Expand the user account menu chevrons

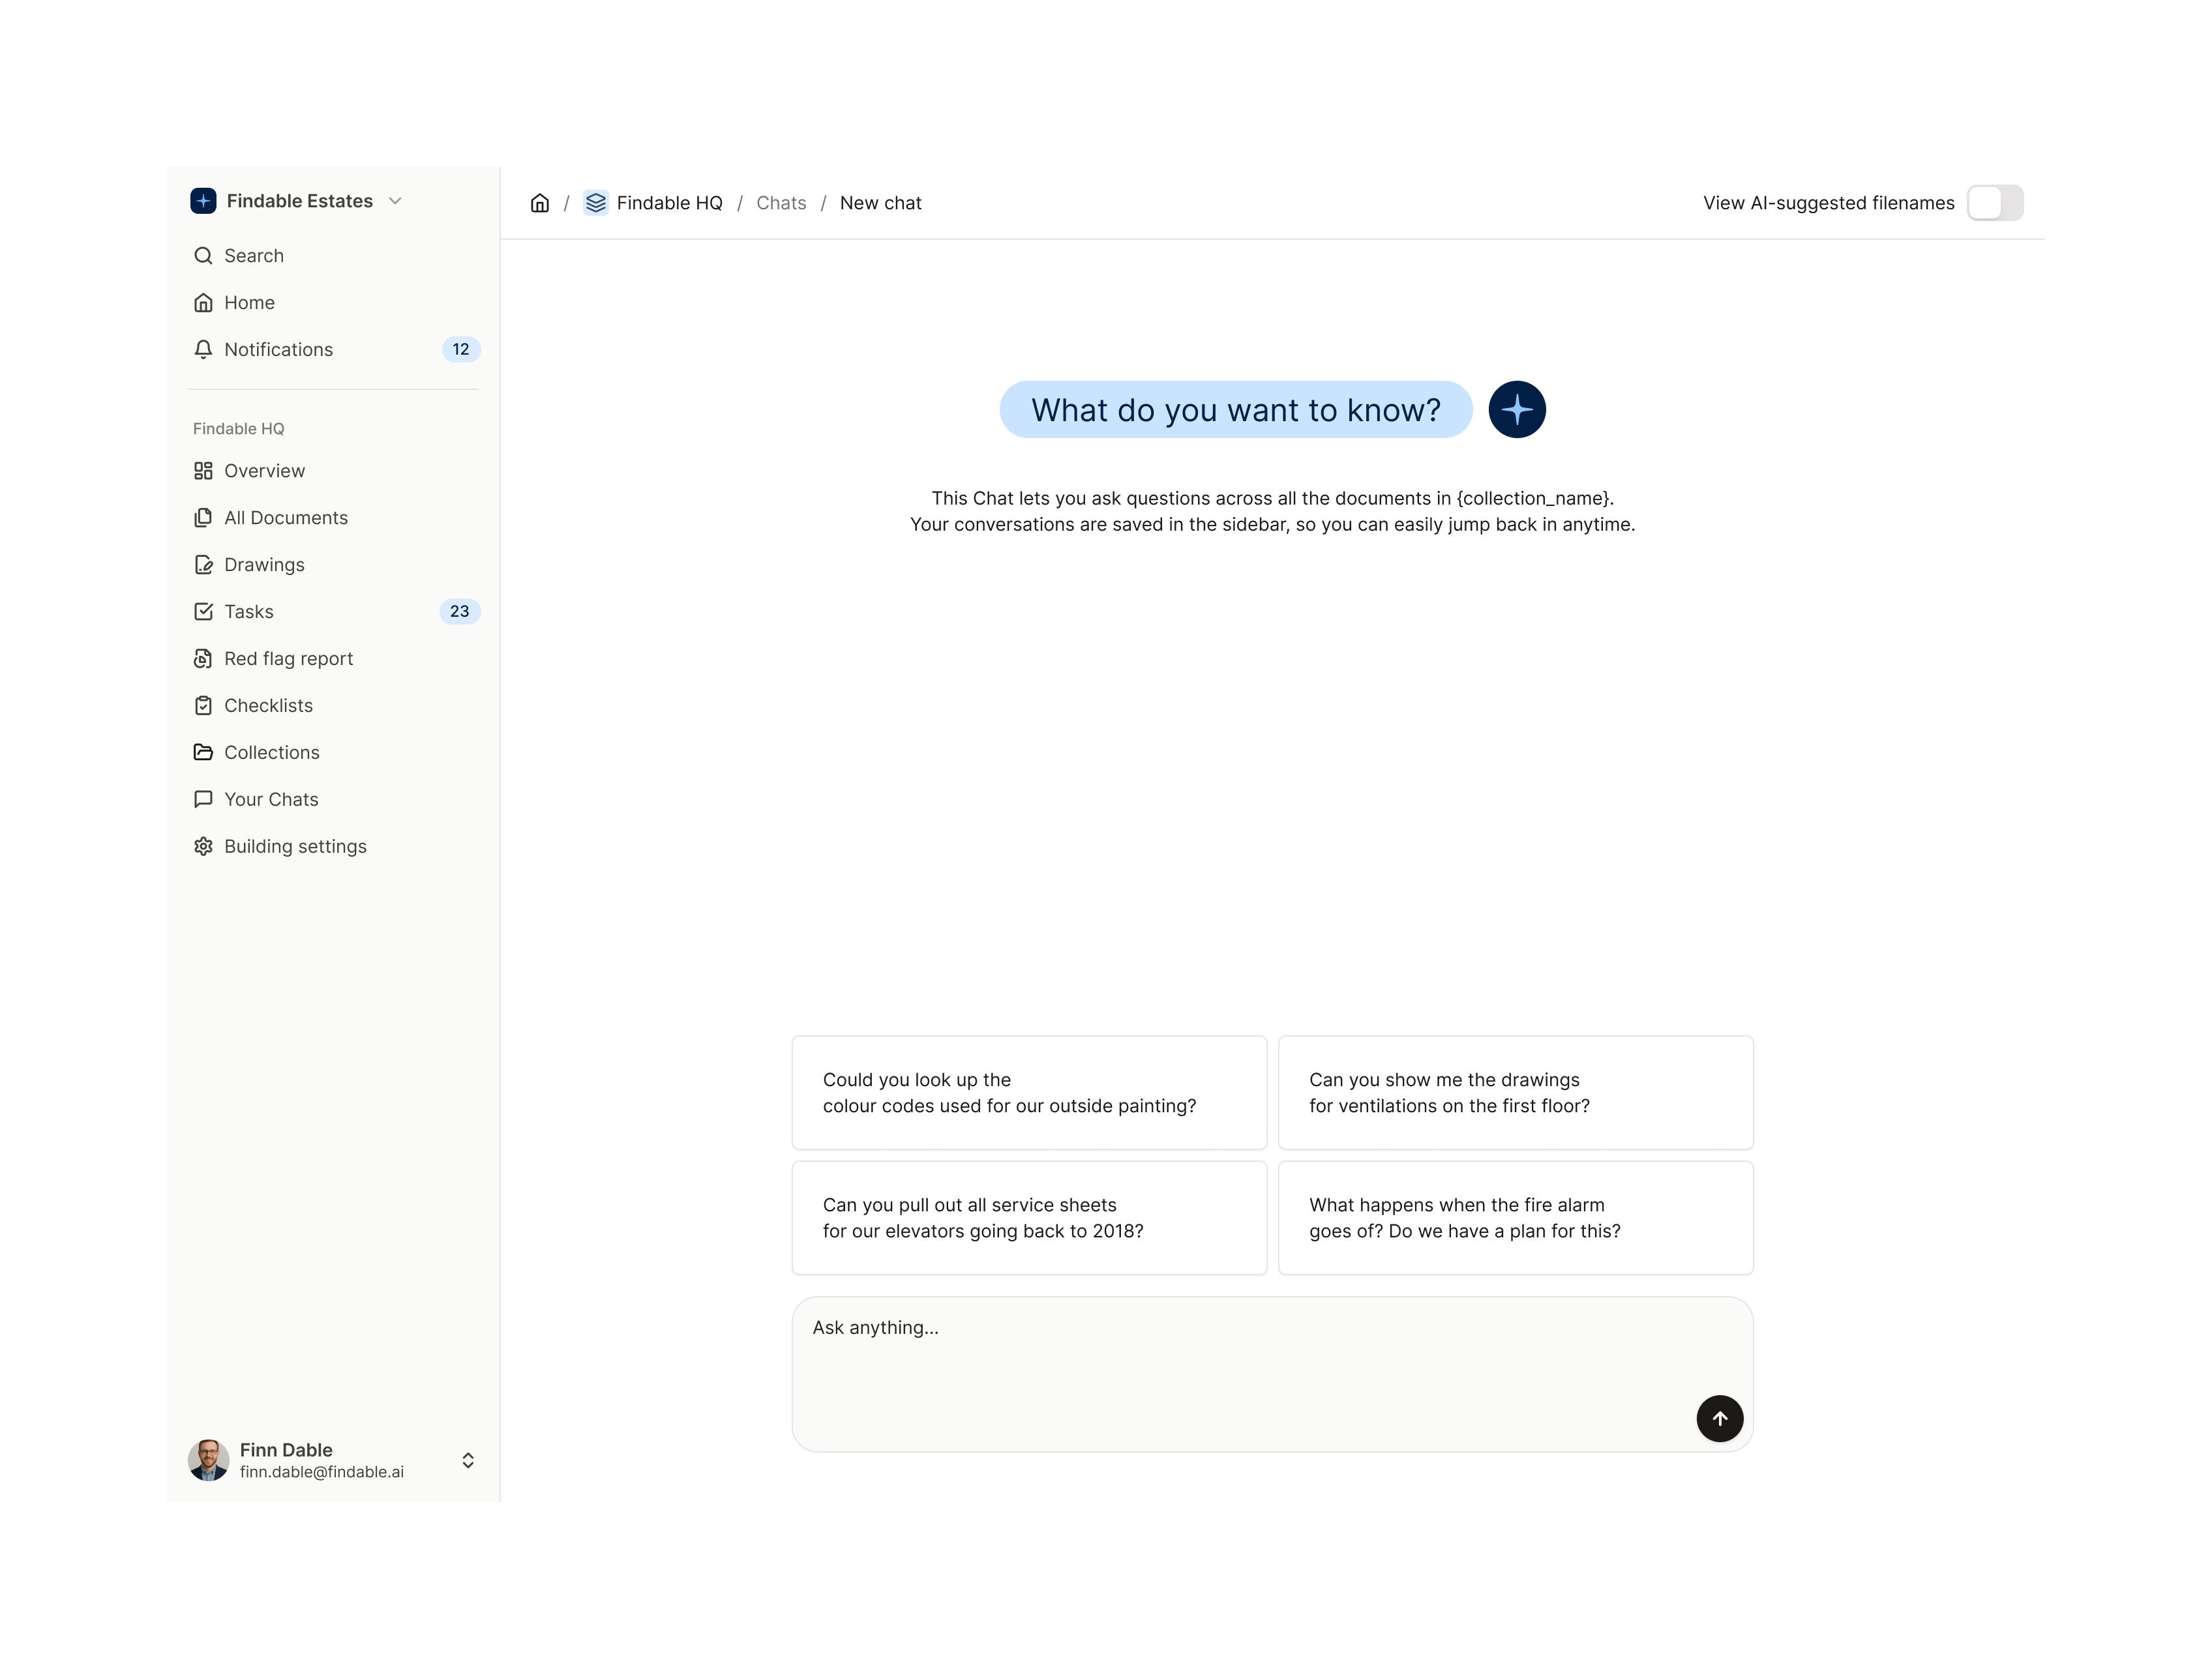(x=468, y=1461)
